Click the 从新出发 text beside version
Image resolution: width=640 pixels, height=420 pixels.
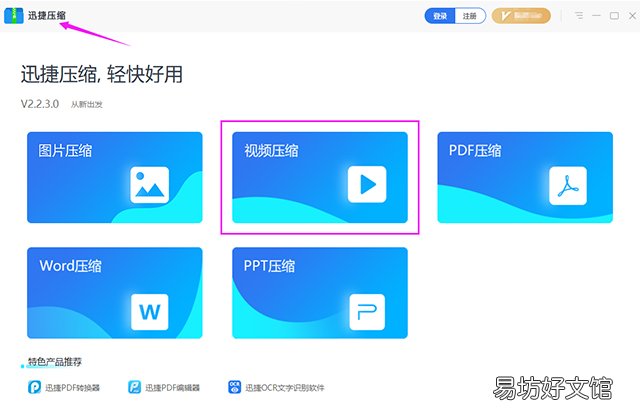coord(87,104)
